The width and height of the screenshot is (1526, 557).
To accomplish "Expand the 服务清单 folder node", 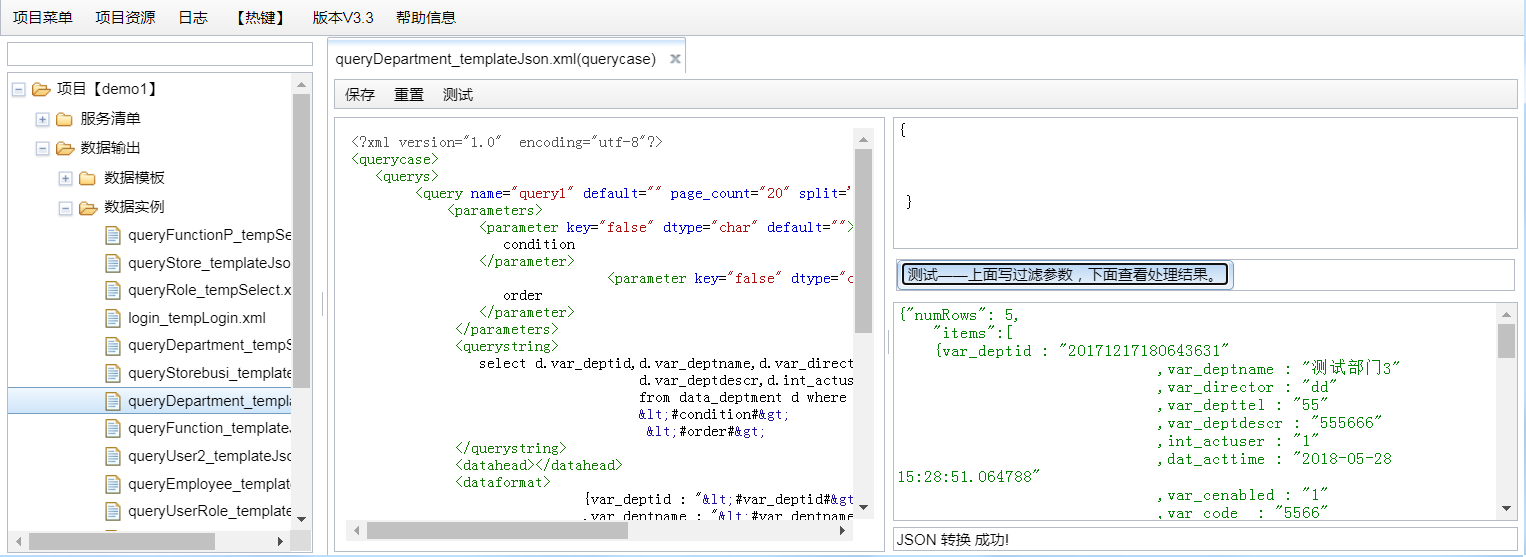I will point(42,119).
